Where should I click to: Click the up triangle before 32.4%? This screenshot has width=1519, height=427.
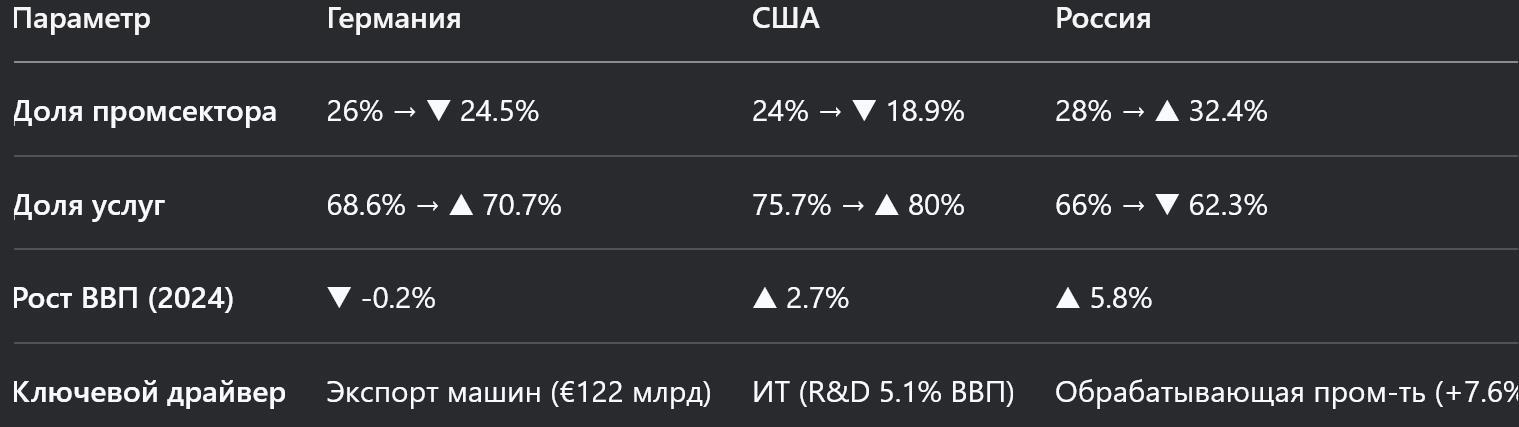[1167, 111]
